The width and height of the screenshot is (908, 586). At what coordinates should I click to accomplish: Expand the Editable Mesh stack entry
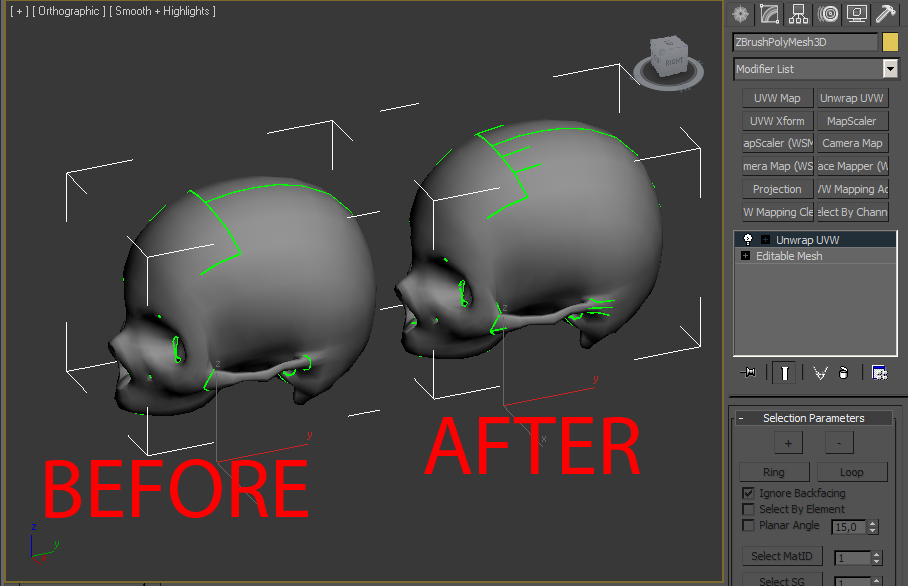tap(746, 255)
